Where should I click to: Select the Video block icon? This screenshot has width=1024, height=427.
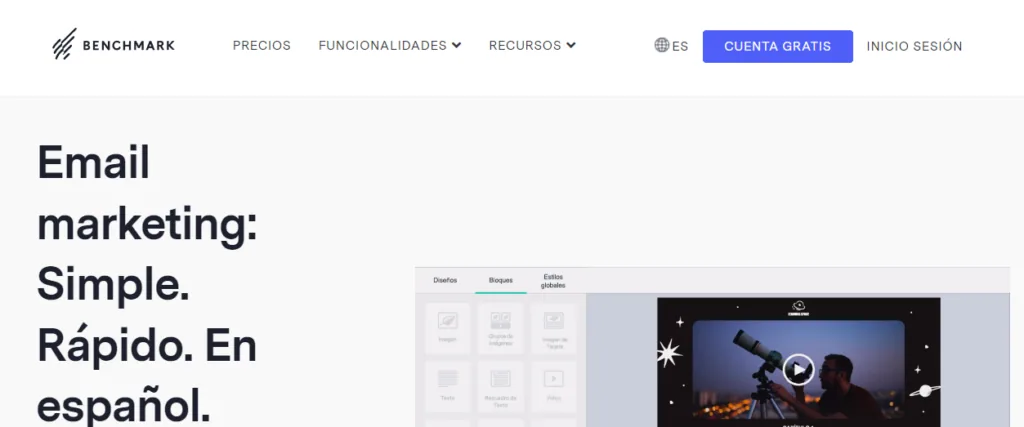pyautogui.click(x=553, y=379)
